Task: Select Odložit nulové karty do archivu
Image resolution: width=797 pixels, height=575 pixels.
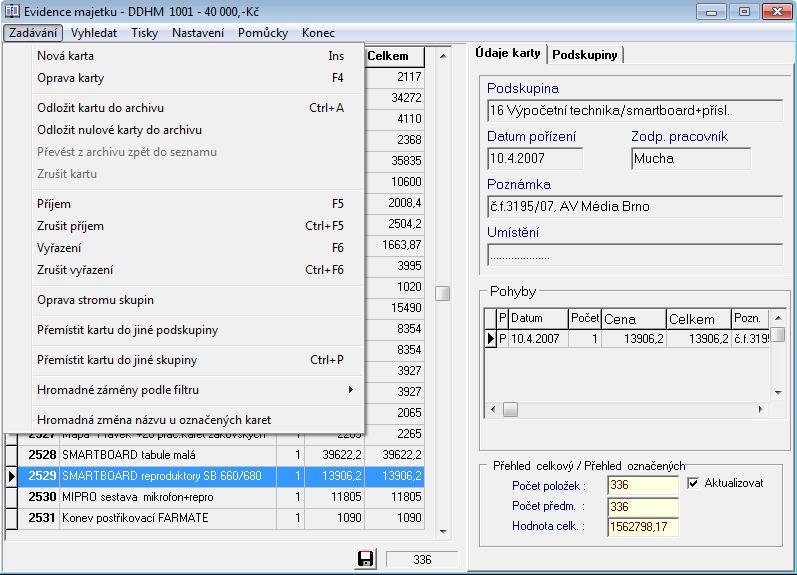Action: point(198,130)
